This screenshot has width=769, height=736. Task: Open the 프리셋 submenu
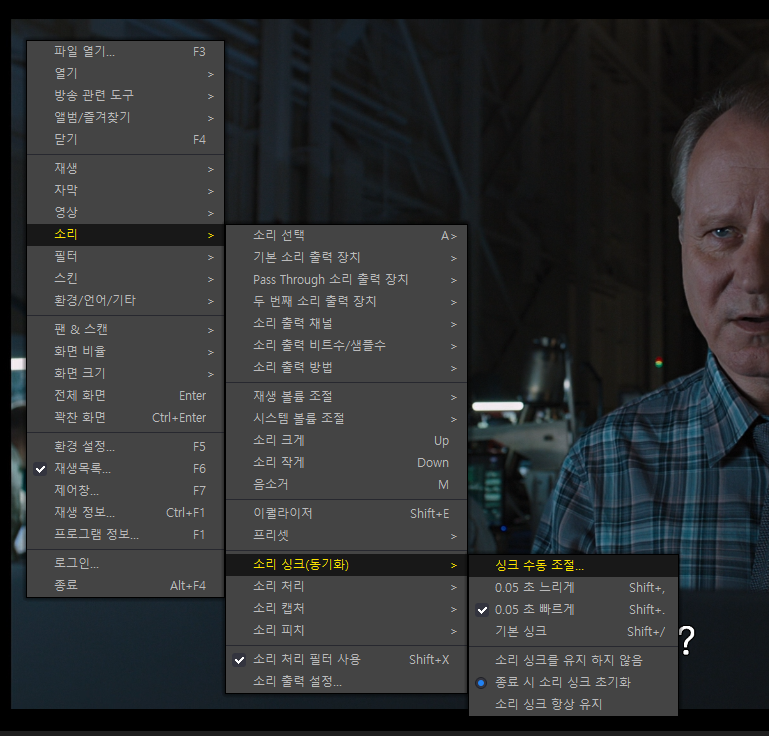coord(346,535)
